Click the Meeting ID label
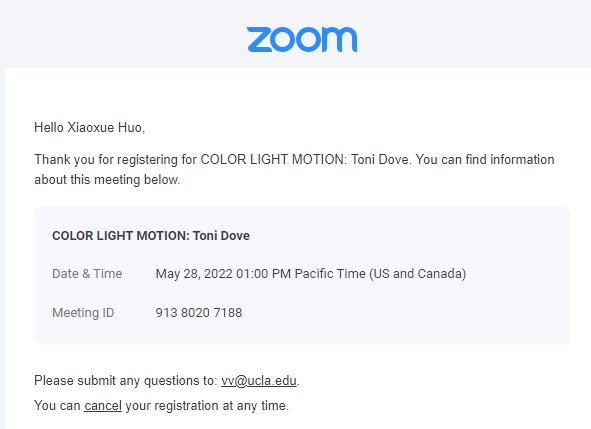 pos(83,313)
